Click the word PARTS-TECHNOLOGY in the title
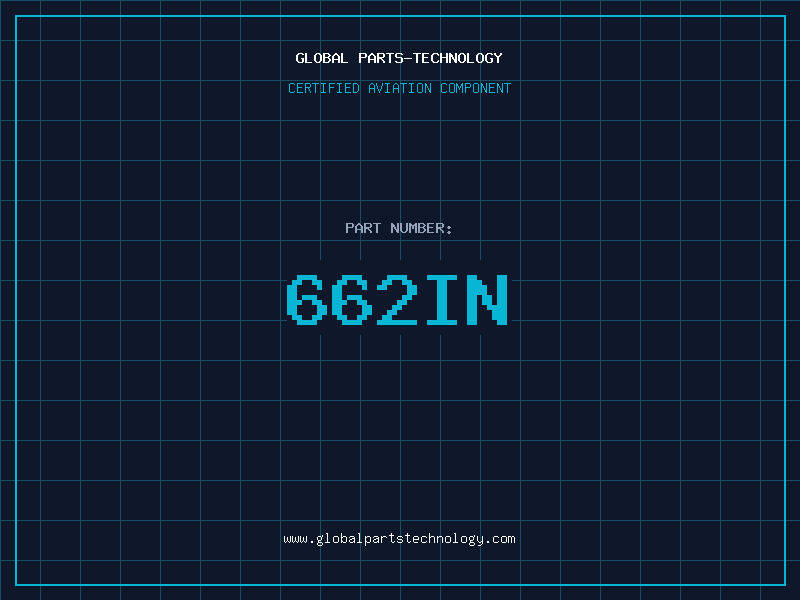 431,58
